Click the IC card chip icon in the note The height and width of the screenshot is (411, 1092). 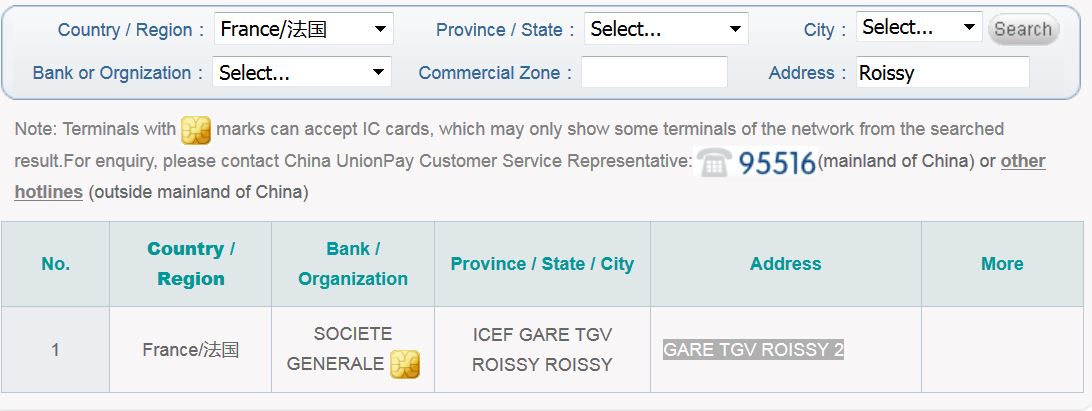point(196,130)
